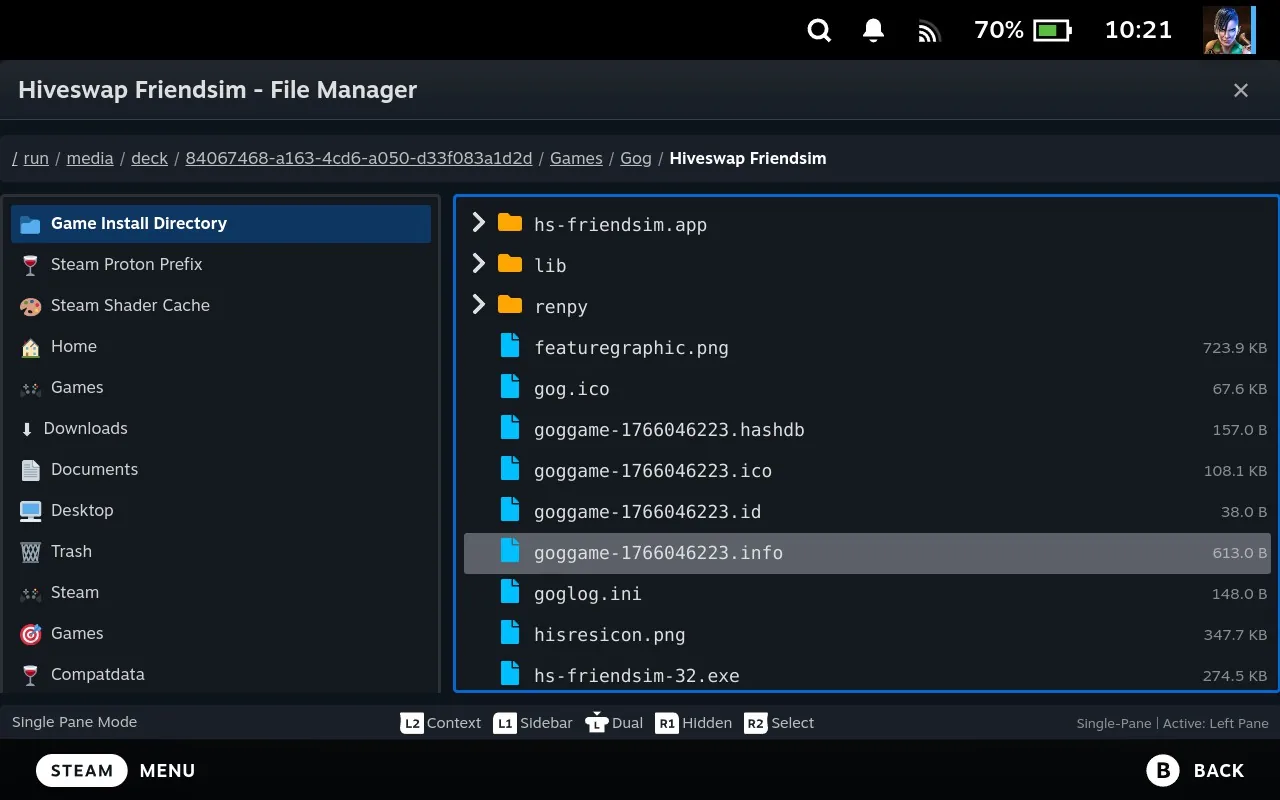Click the B BACK button
The image size is (1280, 800).
pyautogui.click(x=1195, y=771)
